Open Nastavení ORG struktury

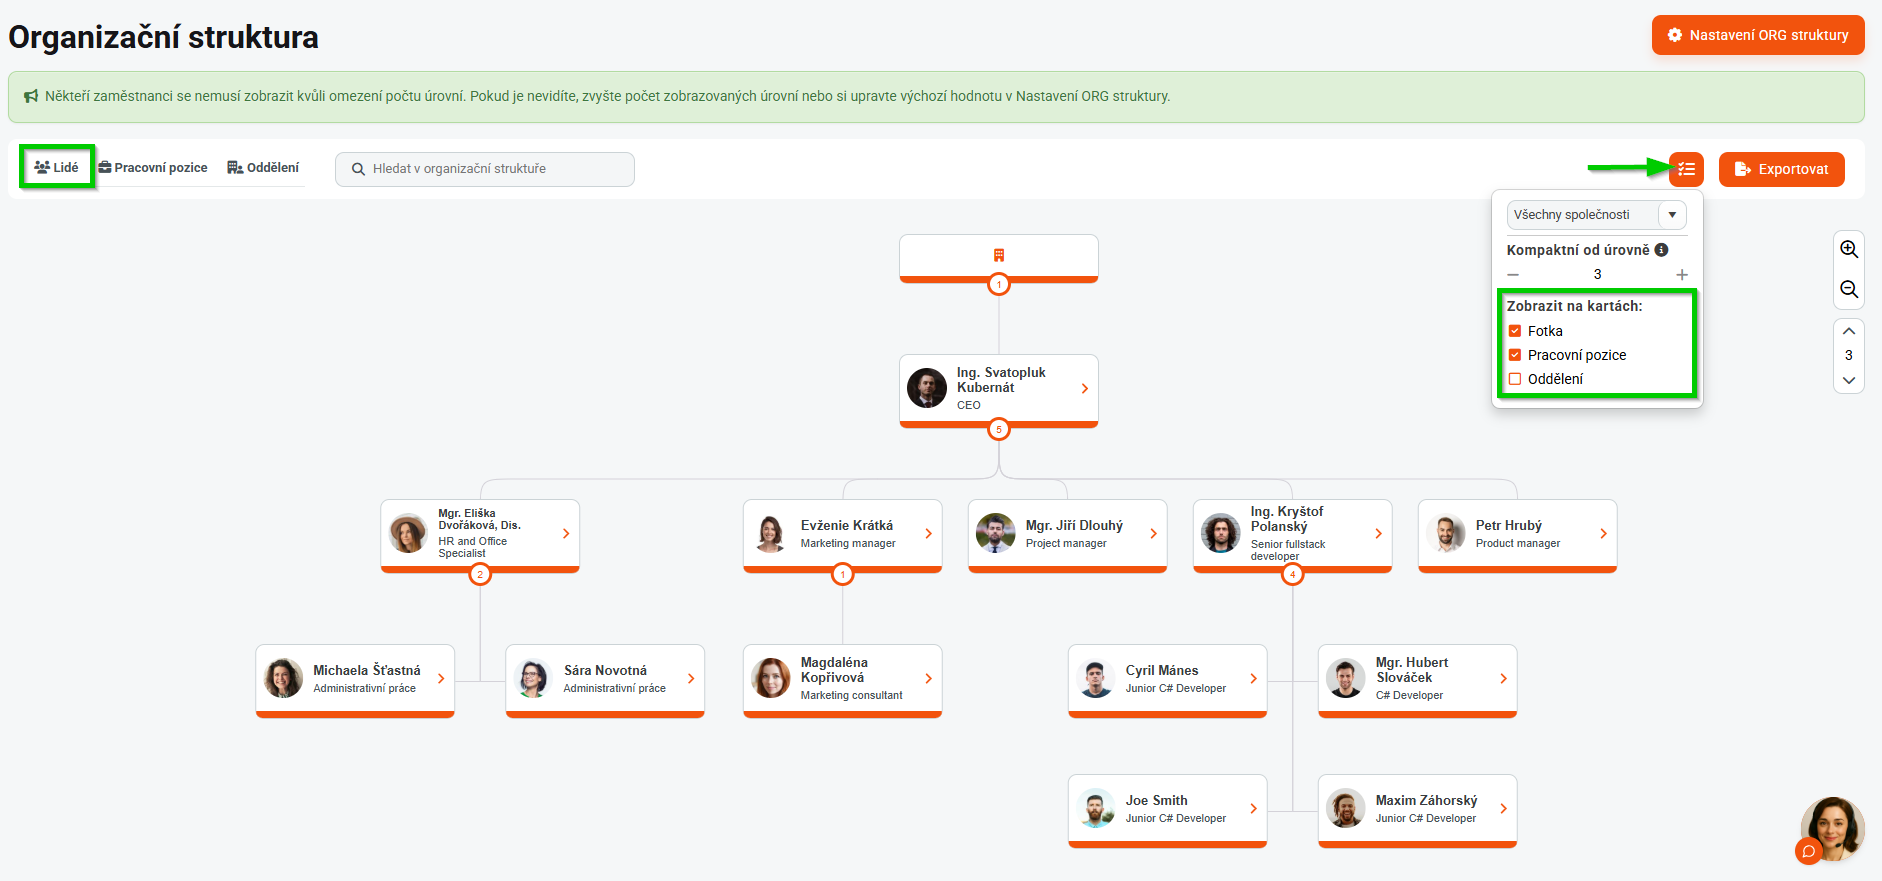[1757, 35]
